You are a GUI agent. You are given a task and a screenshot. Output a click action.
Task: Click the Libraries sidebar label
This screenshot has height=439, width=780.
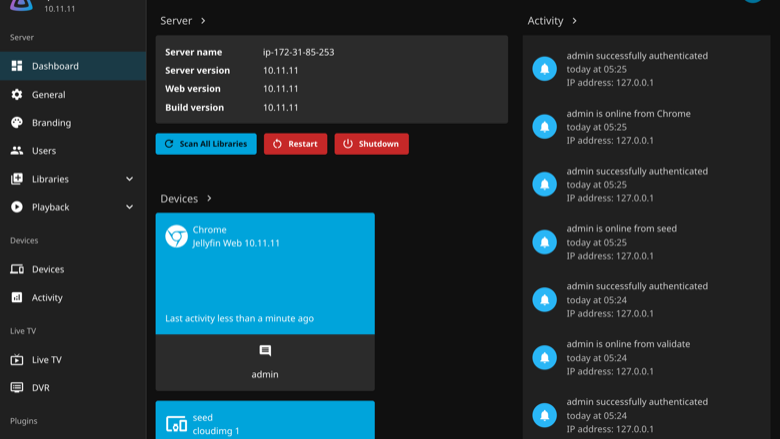coord(50,179)
